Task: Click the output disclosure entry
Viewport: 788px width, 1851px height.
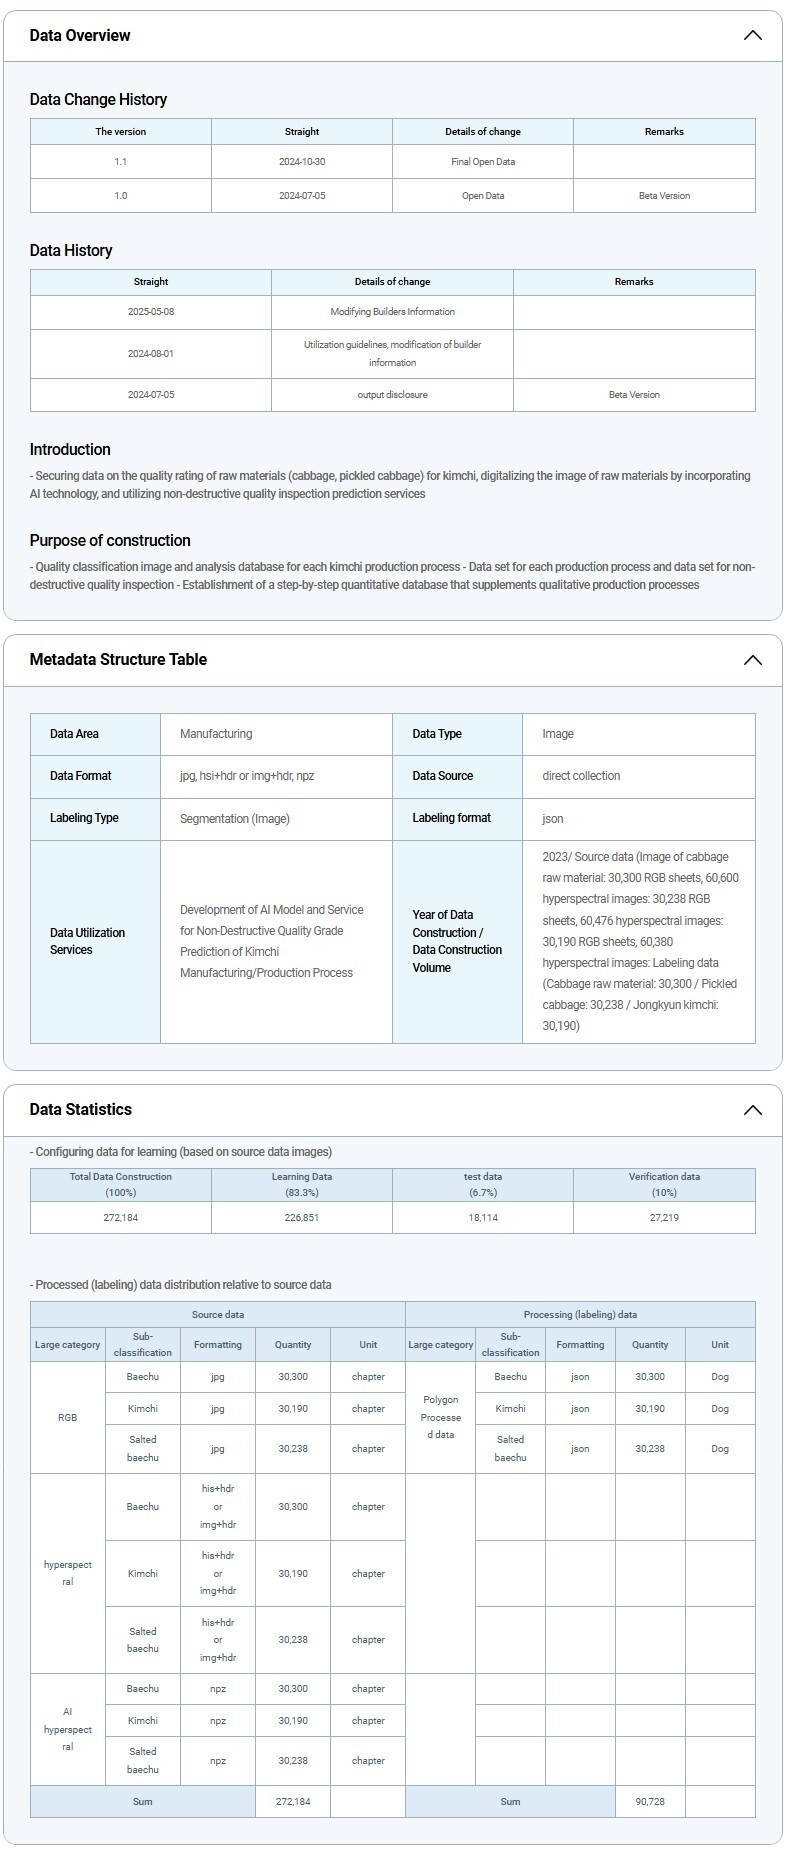Action: click(392, 395)
